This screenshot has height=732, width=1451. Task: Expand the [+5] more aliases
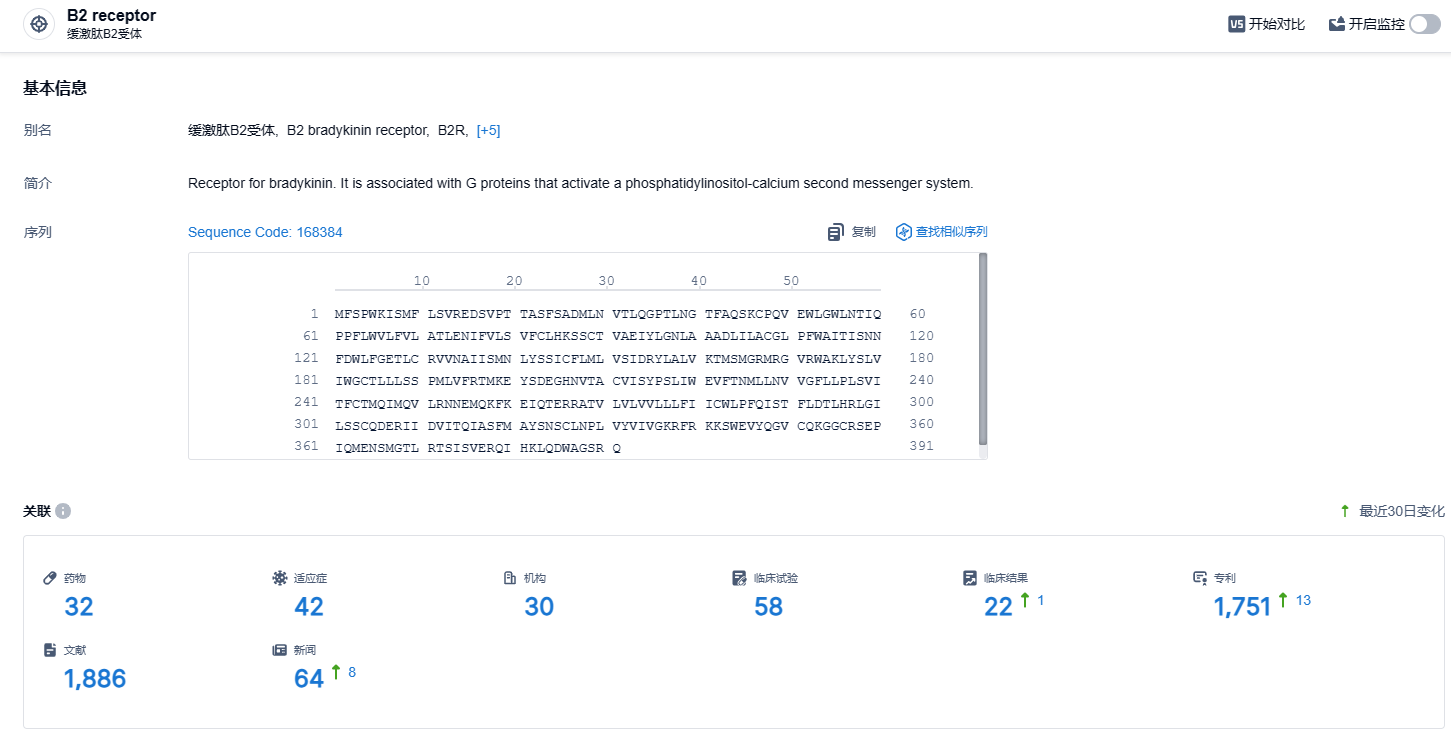(x=488, y=130)
